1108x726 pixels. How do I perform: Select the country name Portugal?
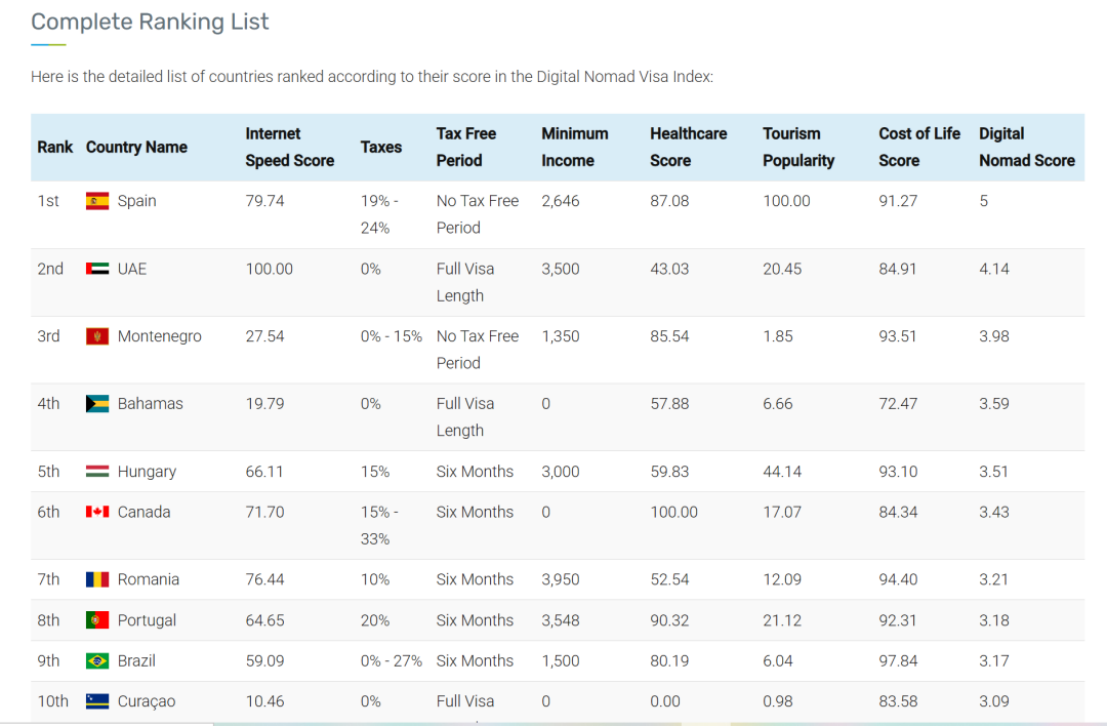(147, 620)
